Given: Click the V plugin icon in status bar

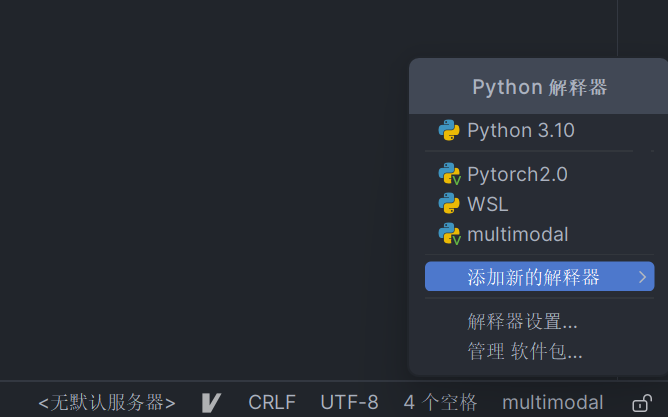Looking at the screenshot, I should [211, 403].
